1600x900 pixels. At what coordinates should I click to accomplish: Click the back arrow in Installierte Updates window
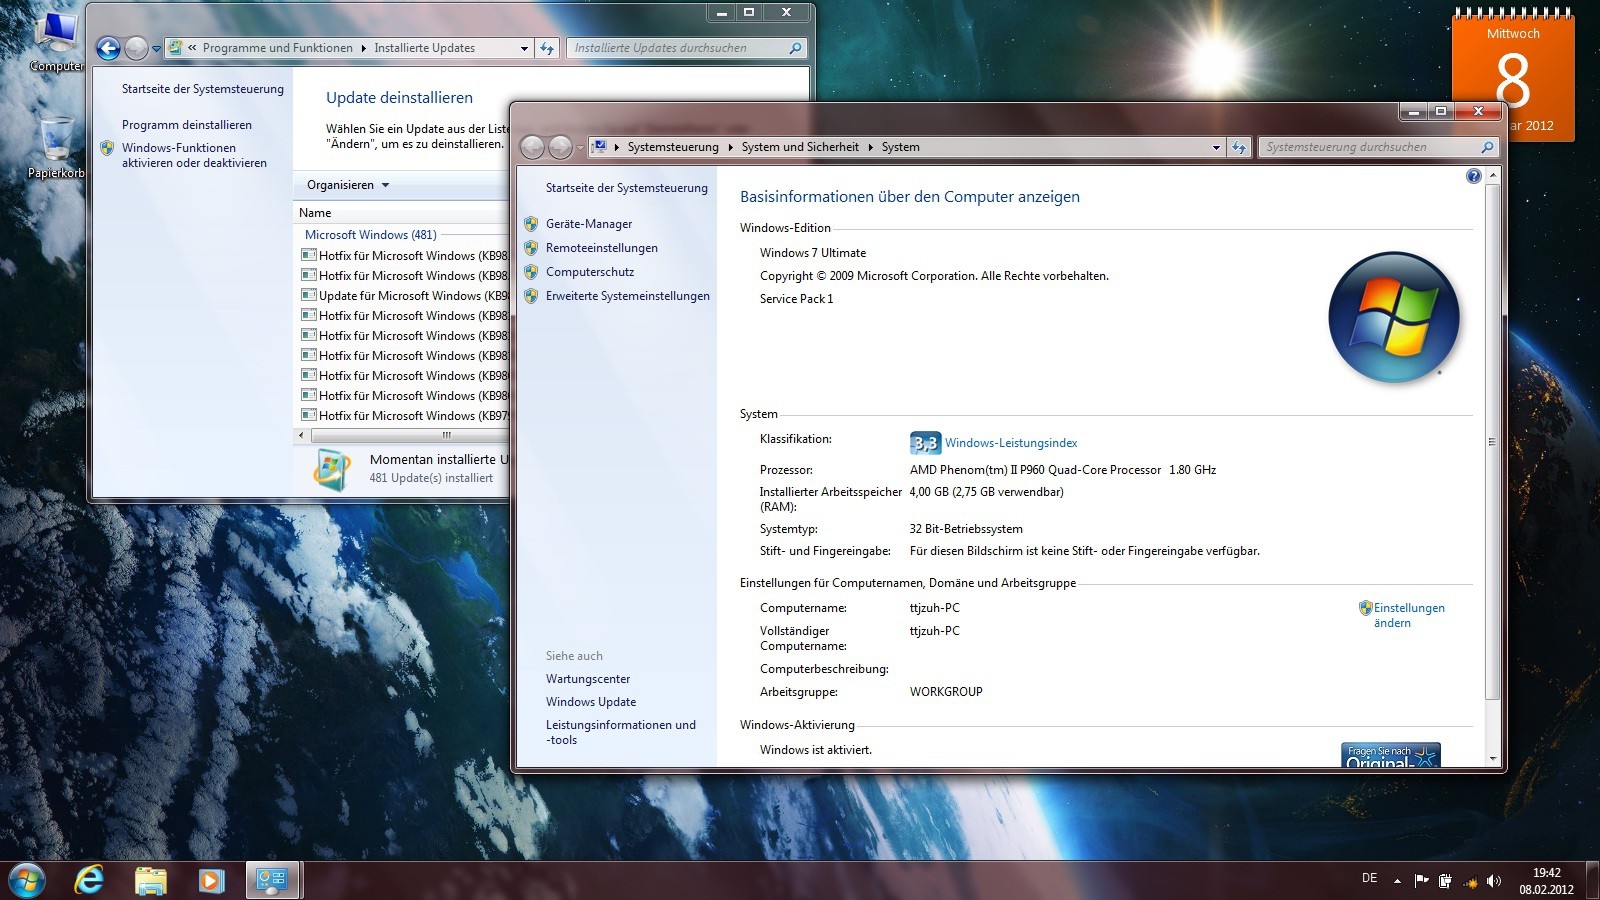[x=109, y=48]
